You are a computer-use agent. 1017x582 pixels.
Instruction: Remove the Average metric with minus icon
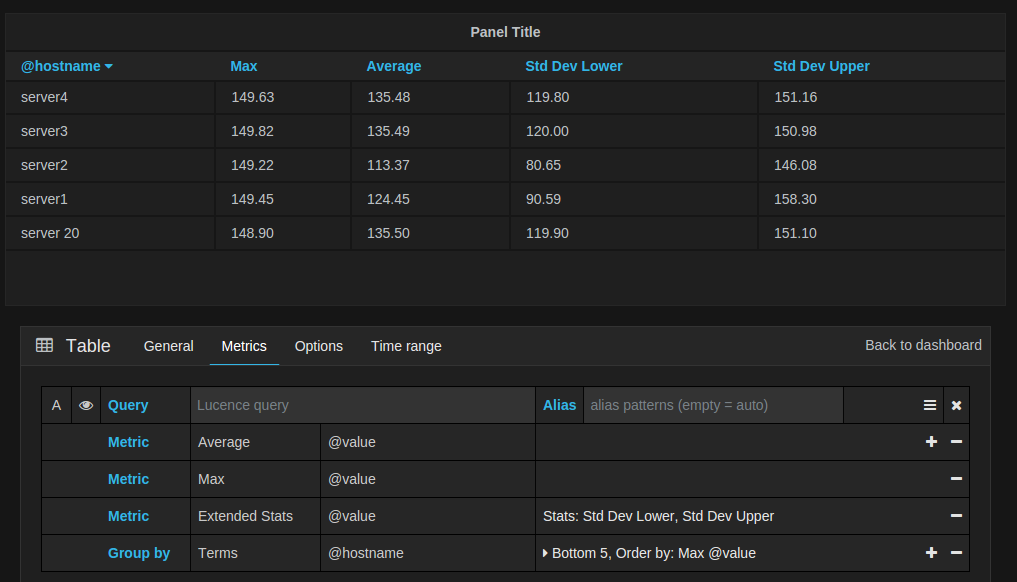click(x=957, y=442)
